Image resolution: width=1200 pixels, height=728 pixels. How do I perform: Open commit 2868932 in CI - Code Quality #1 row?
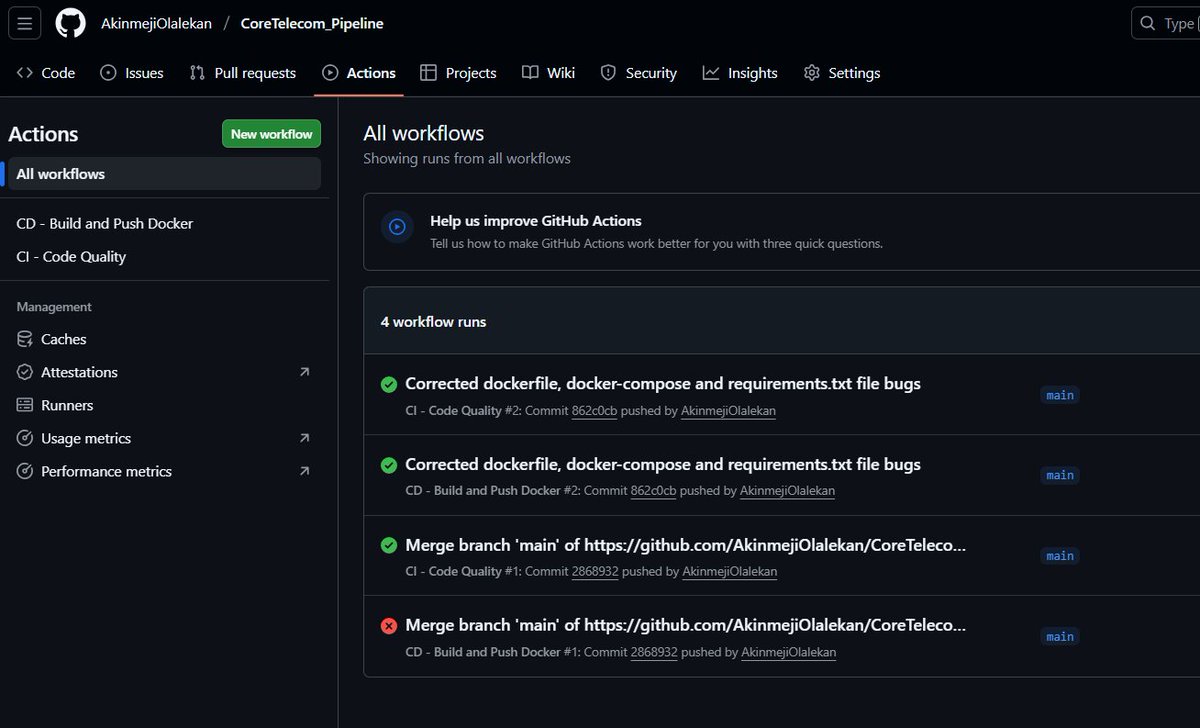(x=595, y=572)
